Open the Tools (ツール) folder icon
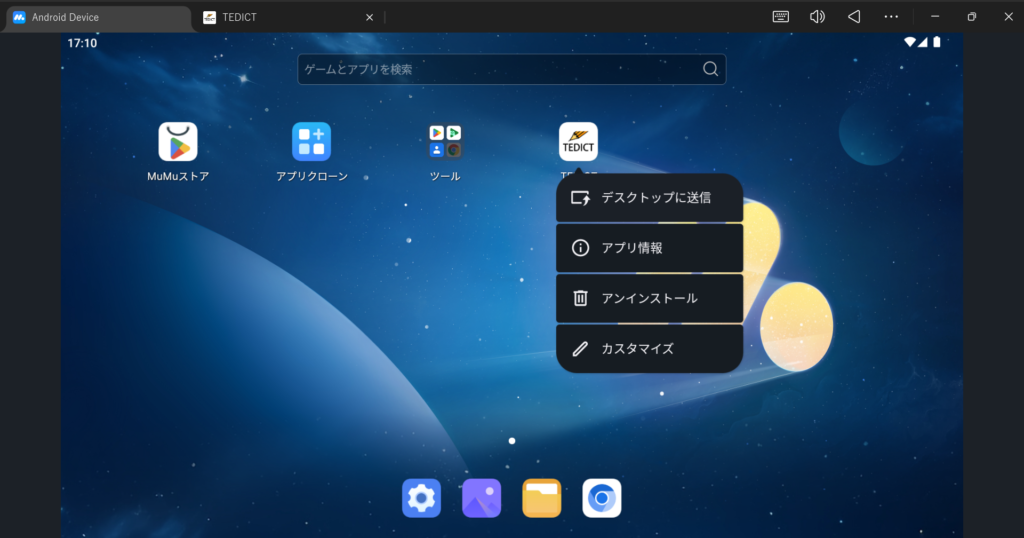The height and width of the screenshot is (538, 1024). pyautogui.click(x=445, y=142)
